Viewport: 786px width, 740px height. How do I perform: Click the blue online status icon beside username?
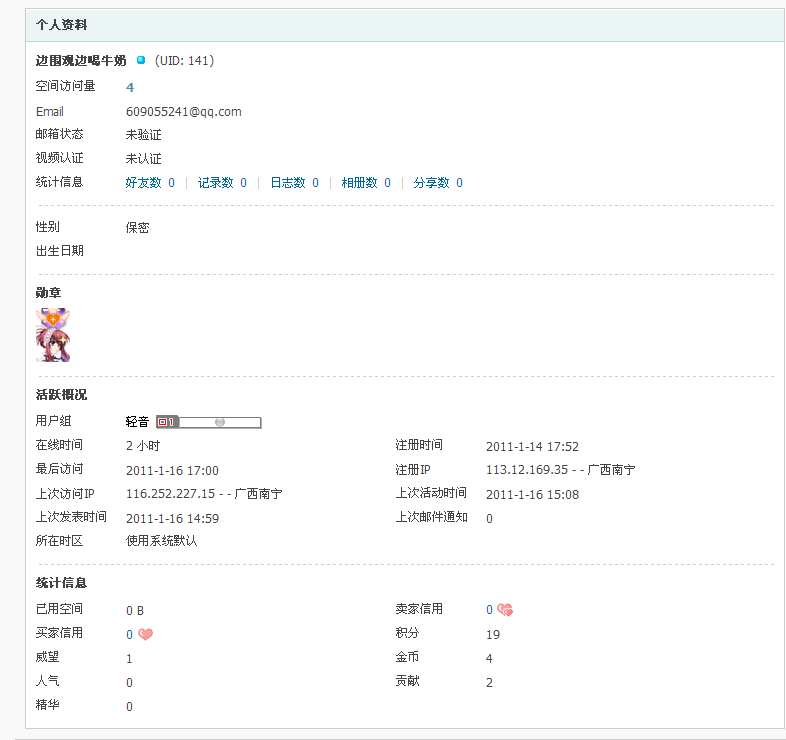[x=141, y=60]
